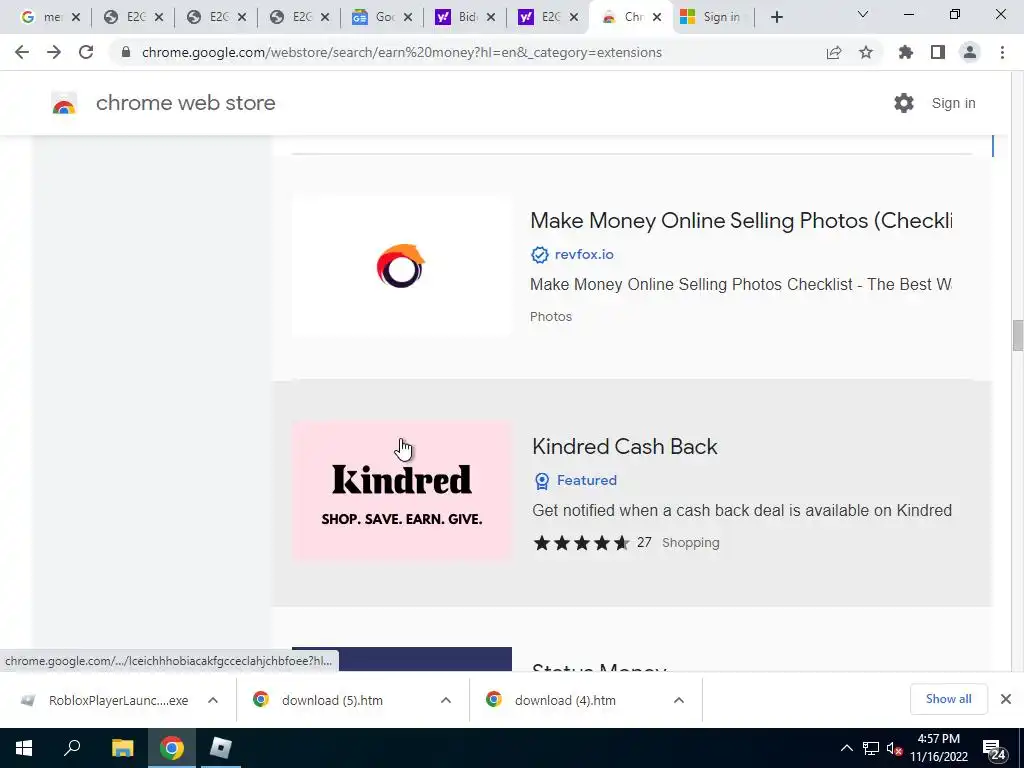Viewport: 1024px width, 768px height.
Task: Click the address bar URL
Action: [x=402, y=52]
